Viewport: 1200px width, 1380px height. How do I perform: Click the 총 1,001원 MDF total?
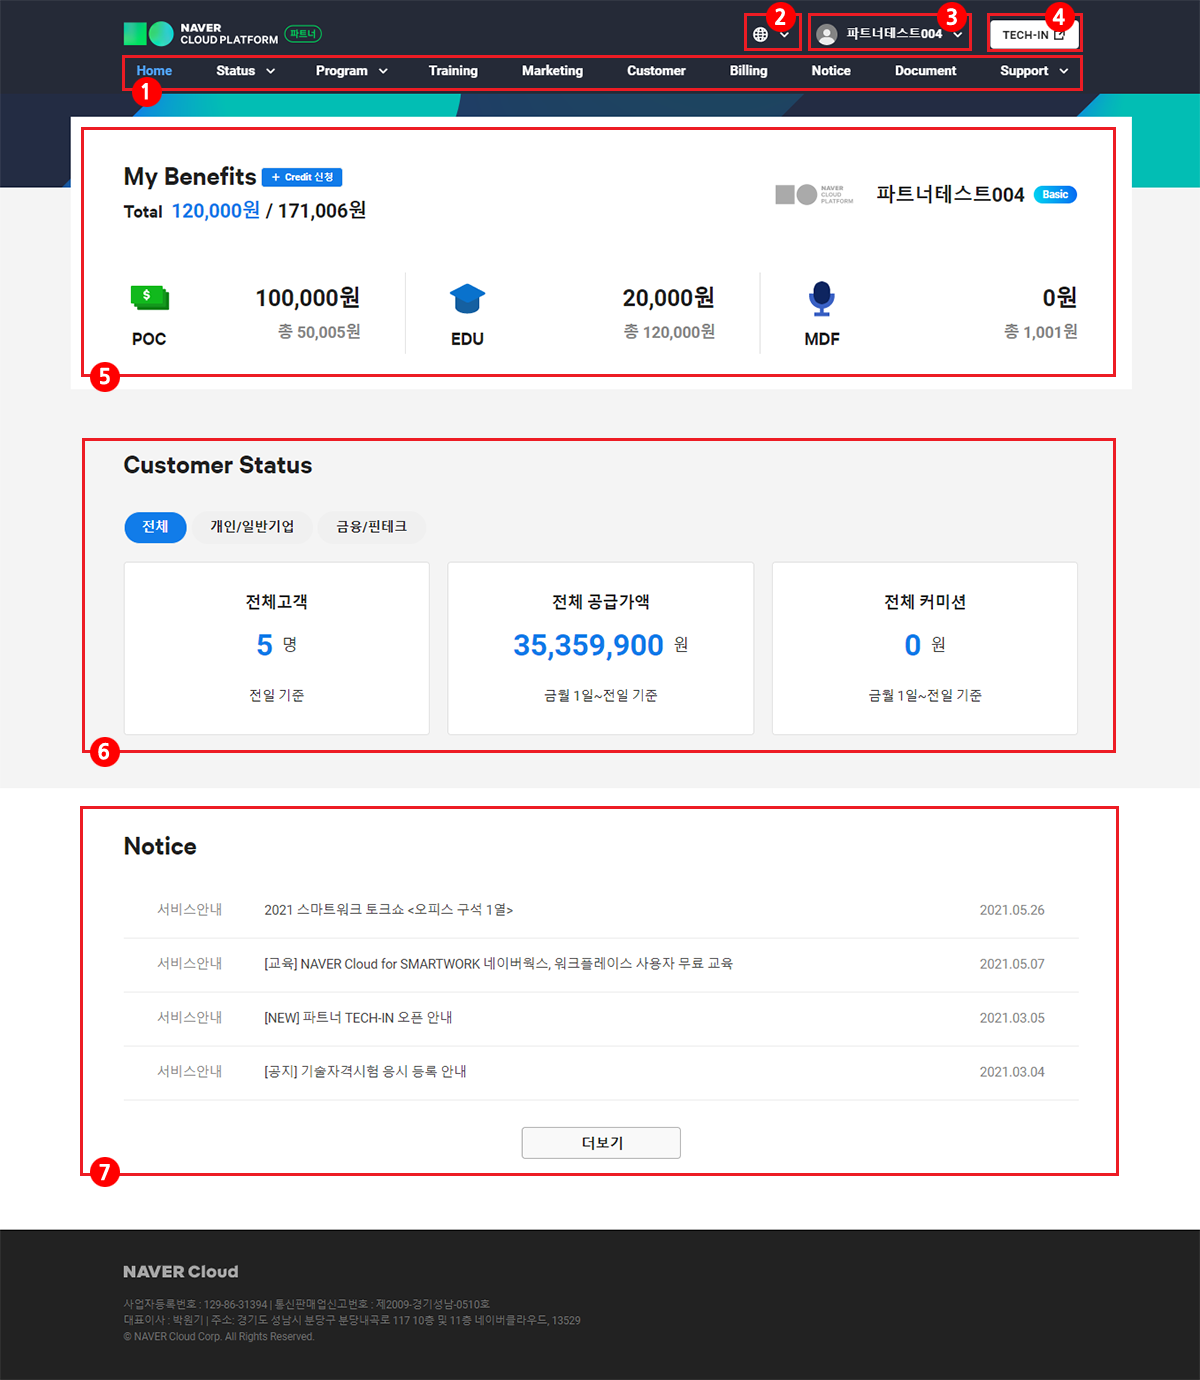[x=1041, y=332]
